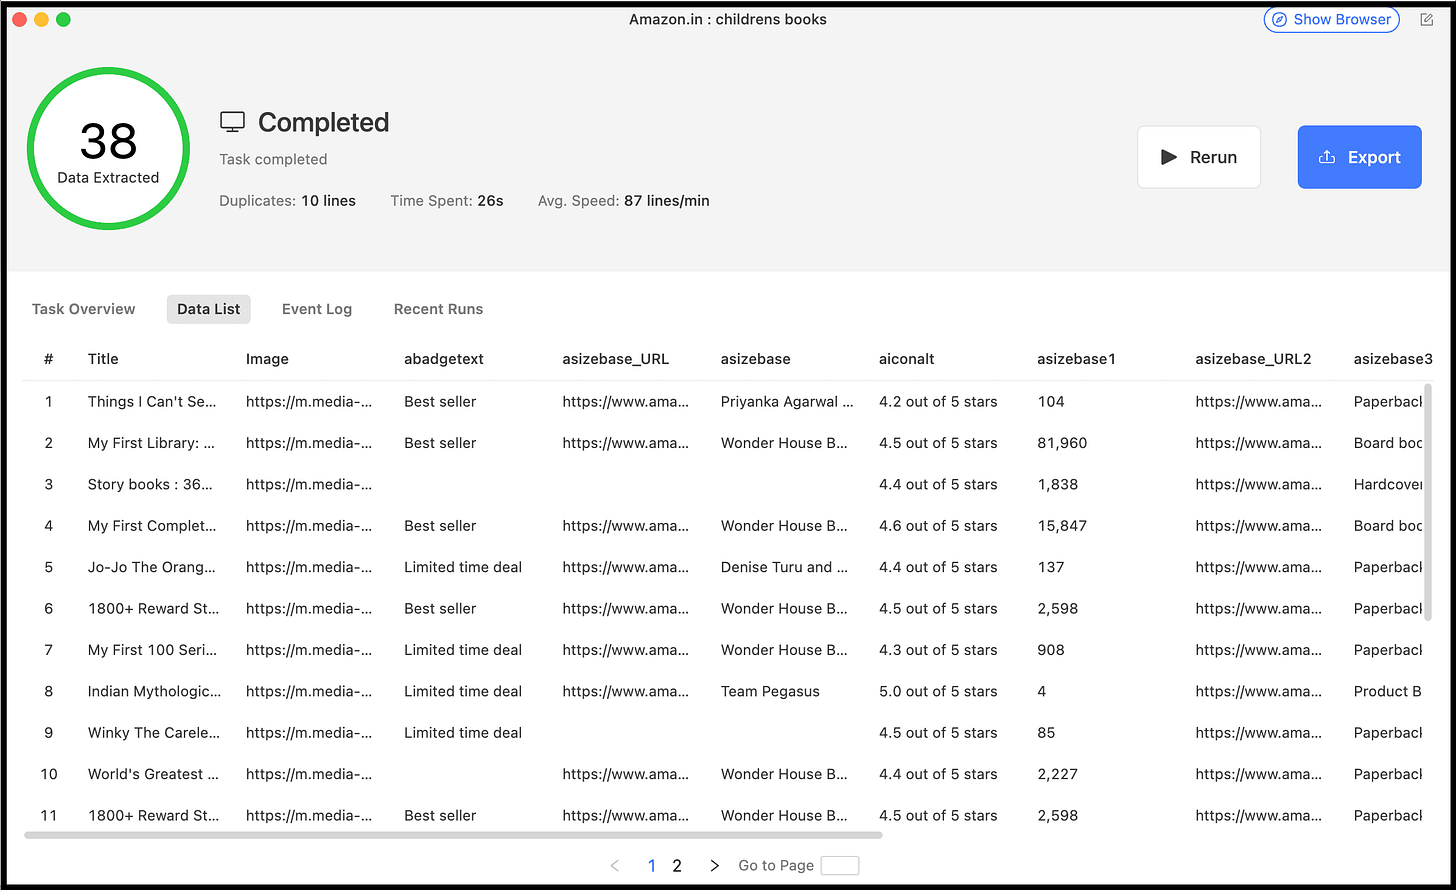1456x890 pixels.
Task: Click 'Avg. Speed: 87 lines/min' stat
Action: [624, 201]
